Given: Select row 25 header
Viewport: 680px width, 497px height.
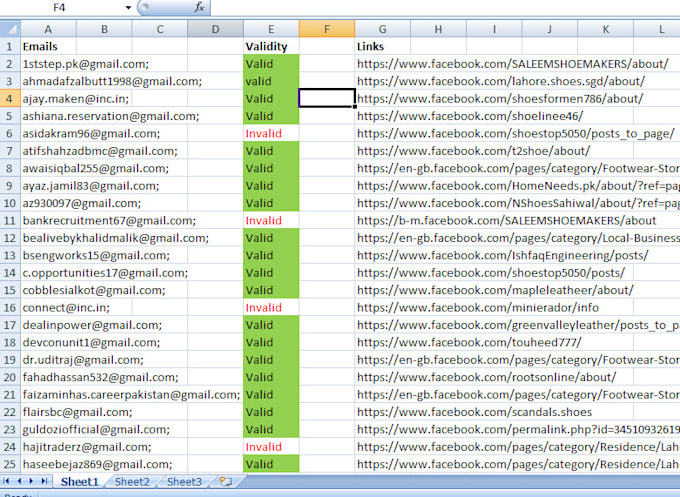Looking at the screenshot, I should [x=10, y=464].
